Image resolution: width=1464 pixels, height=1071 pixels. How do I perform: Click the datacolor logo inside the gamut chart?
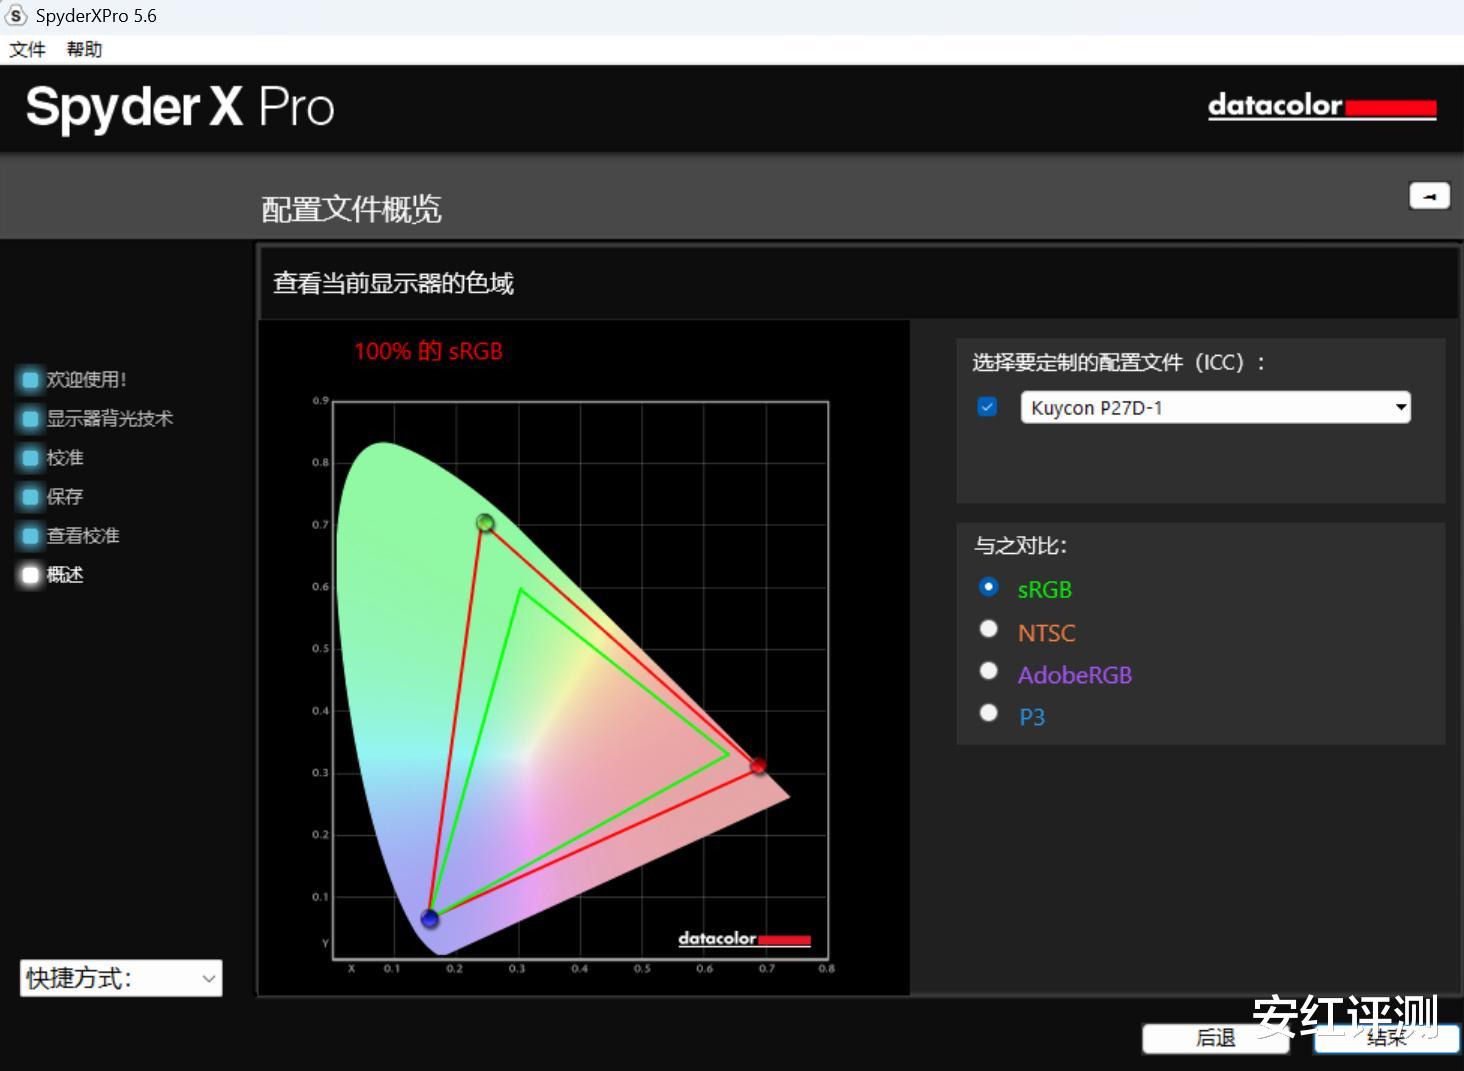coord(744,939)
